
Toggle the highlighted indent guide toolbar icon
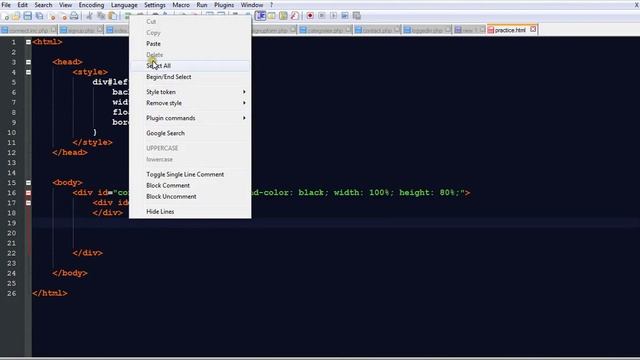click(260, 16)
